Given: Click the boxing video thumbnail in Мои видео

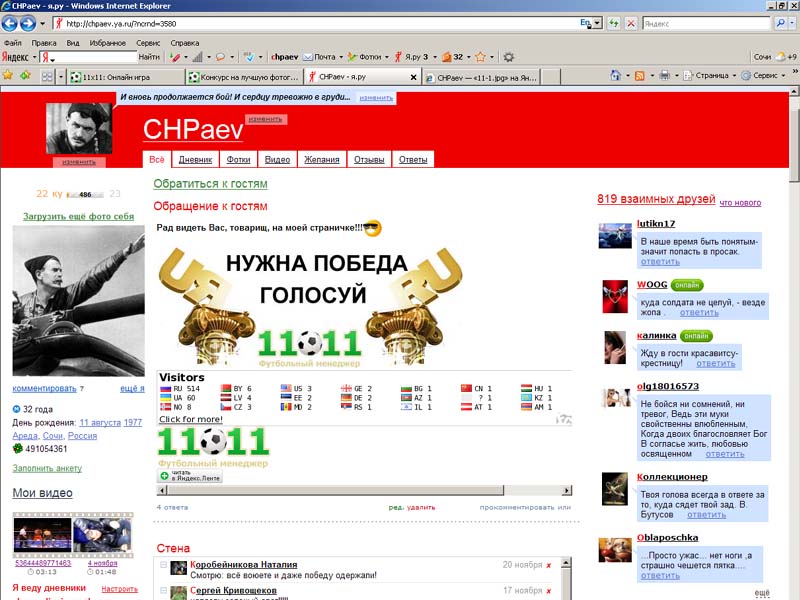Looking at the screenshot, I should tap(42, 536).
